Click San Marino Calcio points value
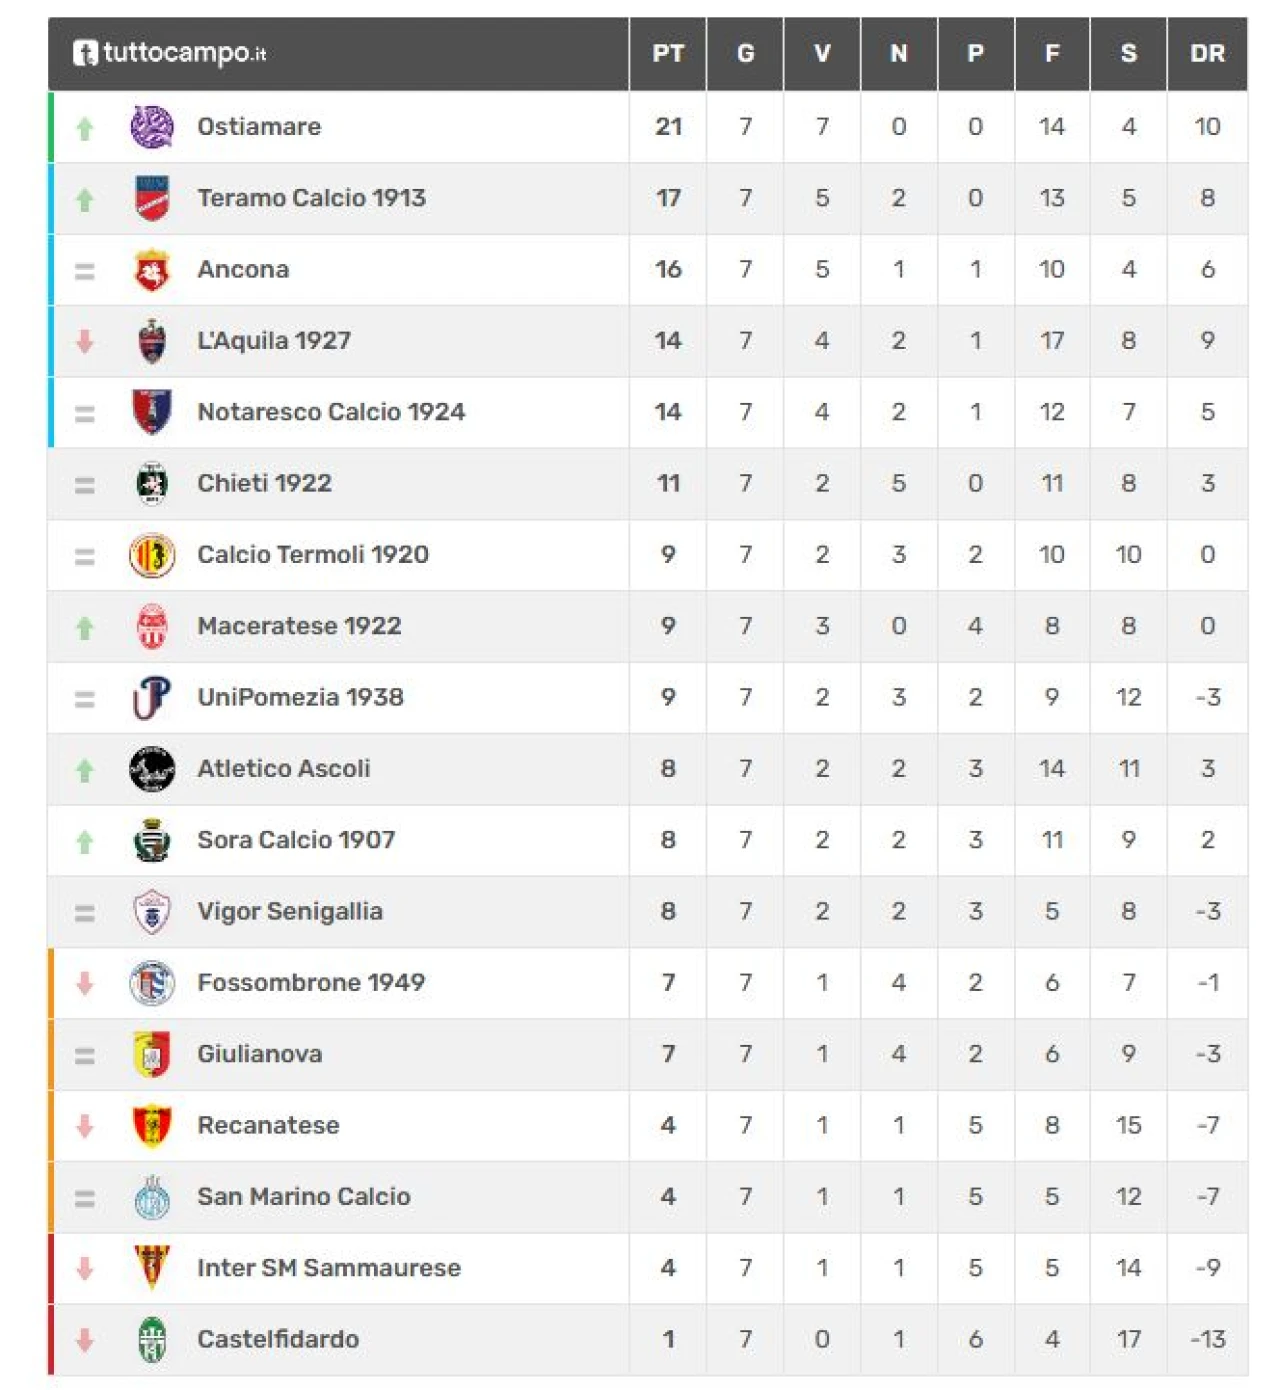 (x=668, y=1197)
